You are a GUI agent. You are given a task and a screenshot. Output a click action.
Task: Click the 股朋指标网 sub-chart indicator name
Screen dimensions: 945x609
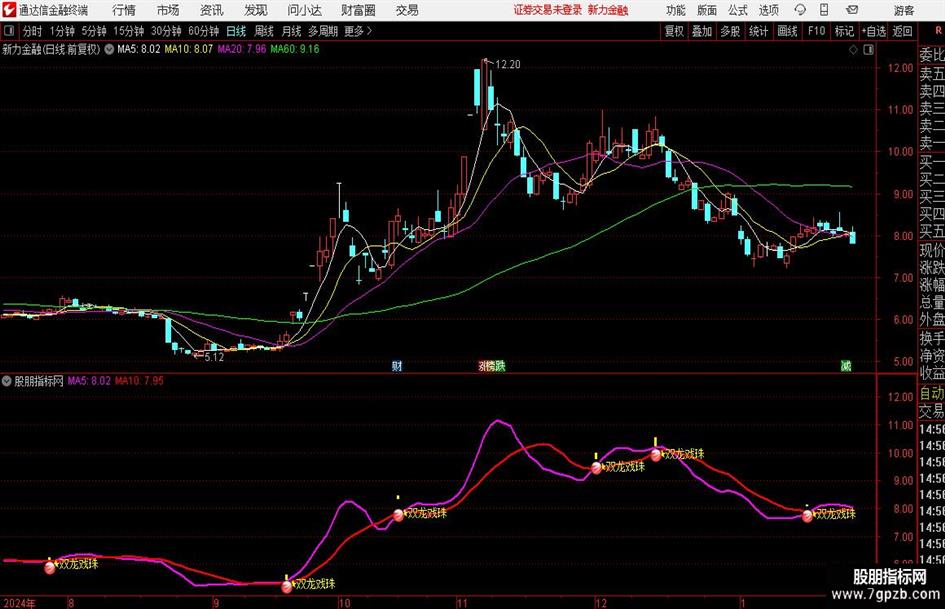[39, 381]
